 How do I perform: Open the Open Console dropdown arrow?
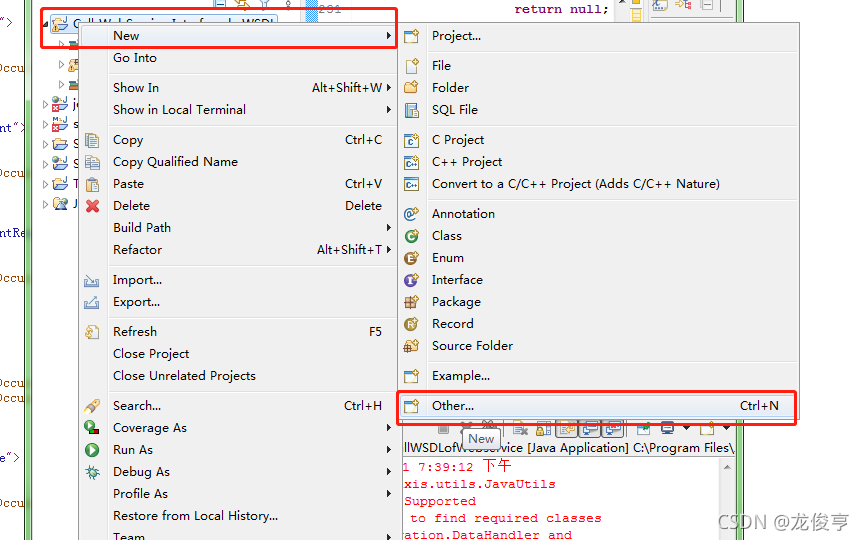pos(726,428)
